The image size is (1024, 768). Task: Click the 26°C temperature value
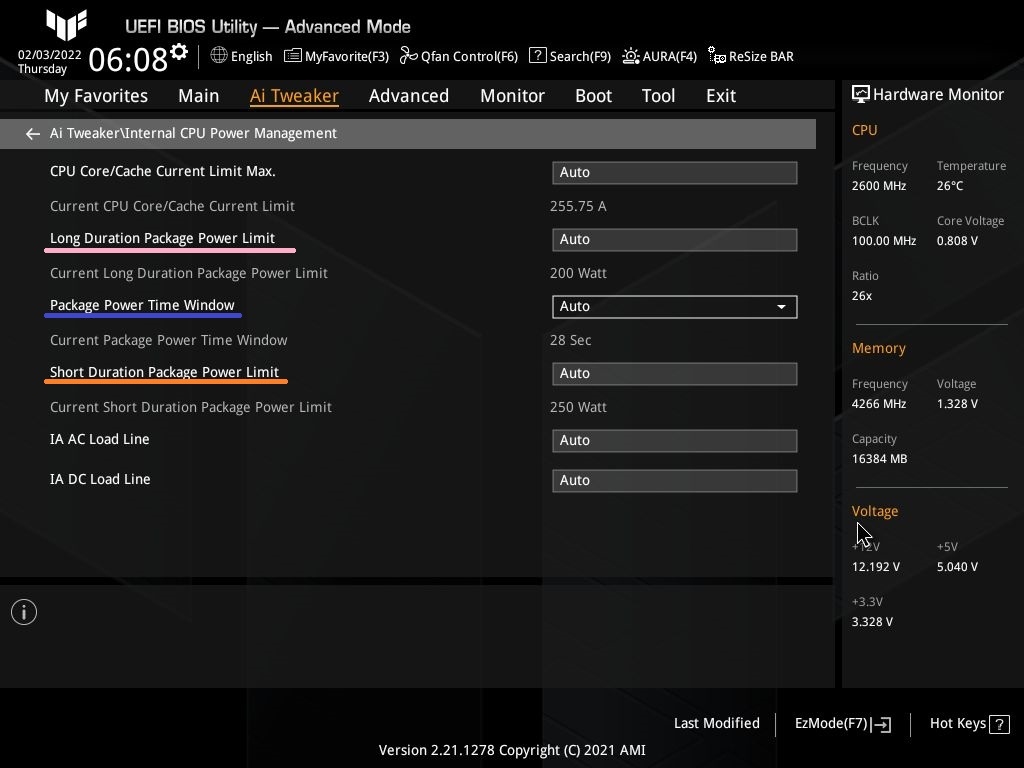pos(950,186)
